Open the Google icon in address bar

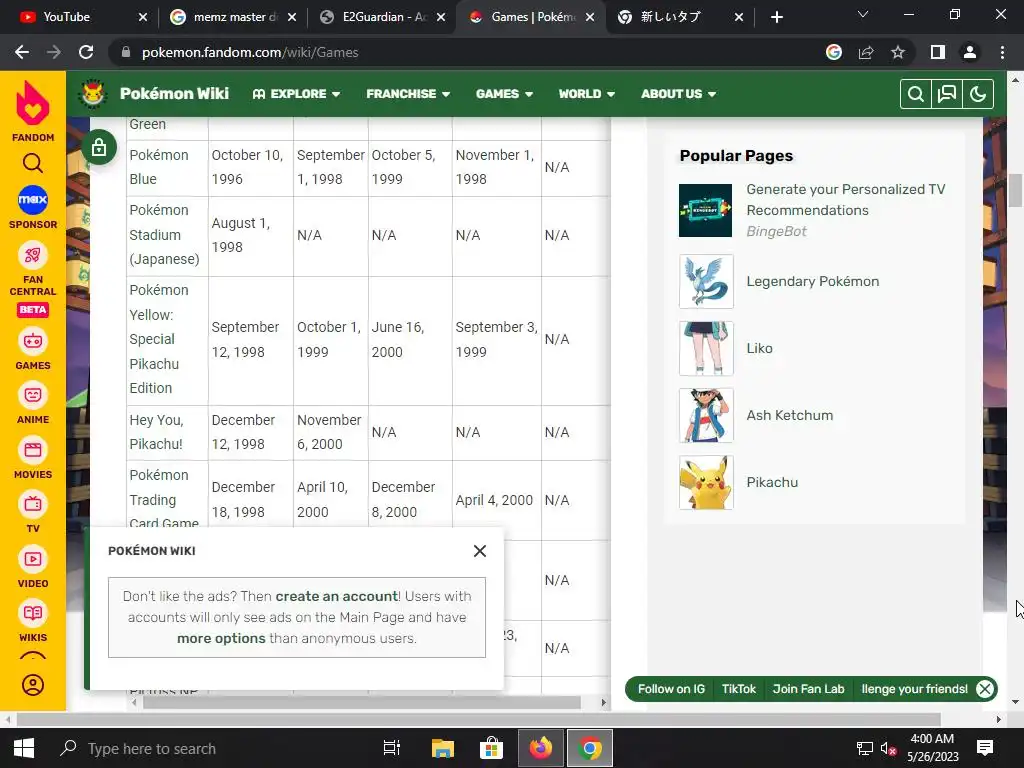coord(834,52)
